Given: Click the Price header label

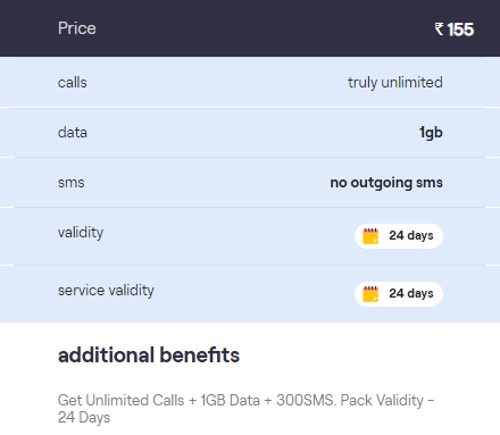Looking at the screenshot, I should 77,28.
